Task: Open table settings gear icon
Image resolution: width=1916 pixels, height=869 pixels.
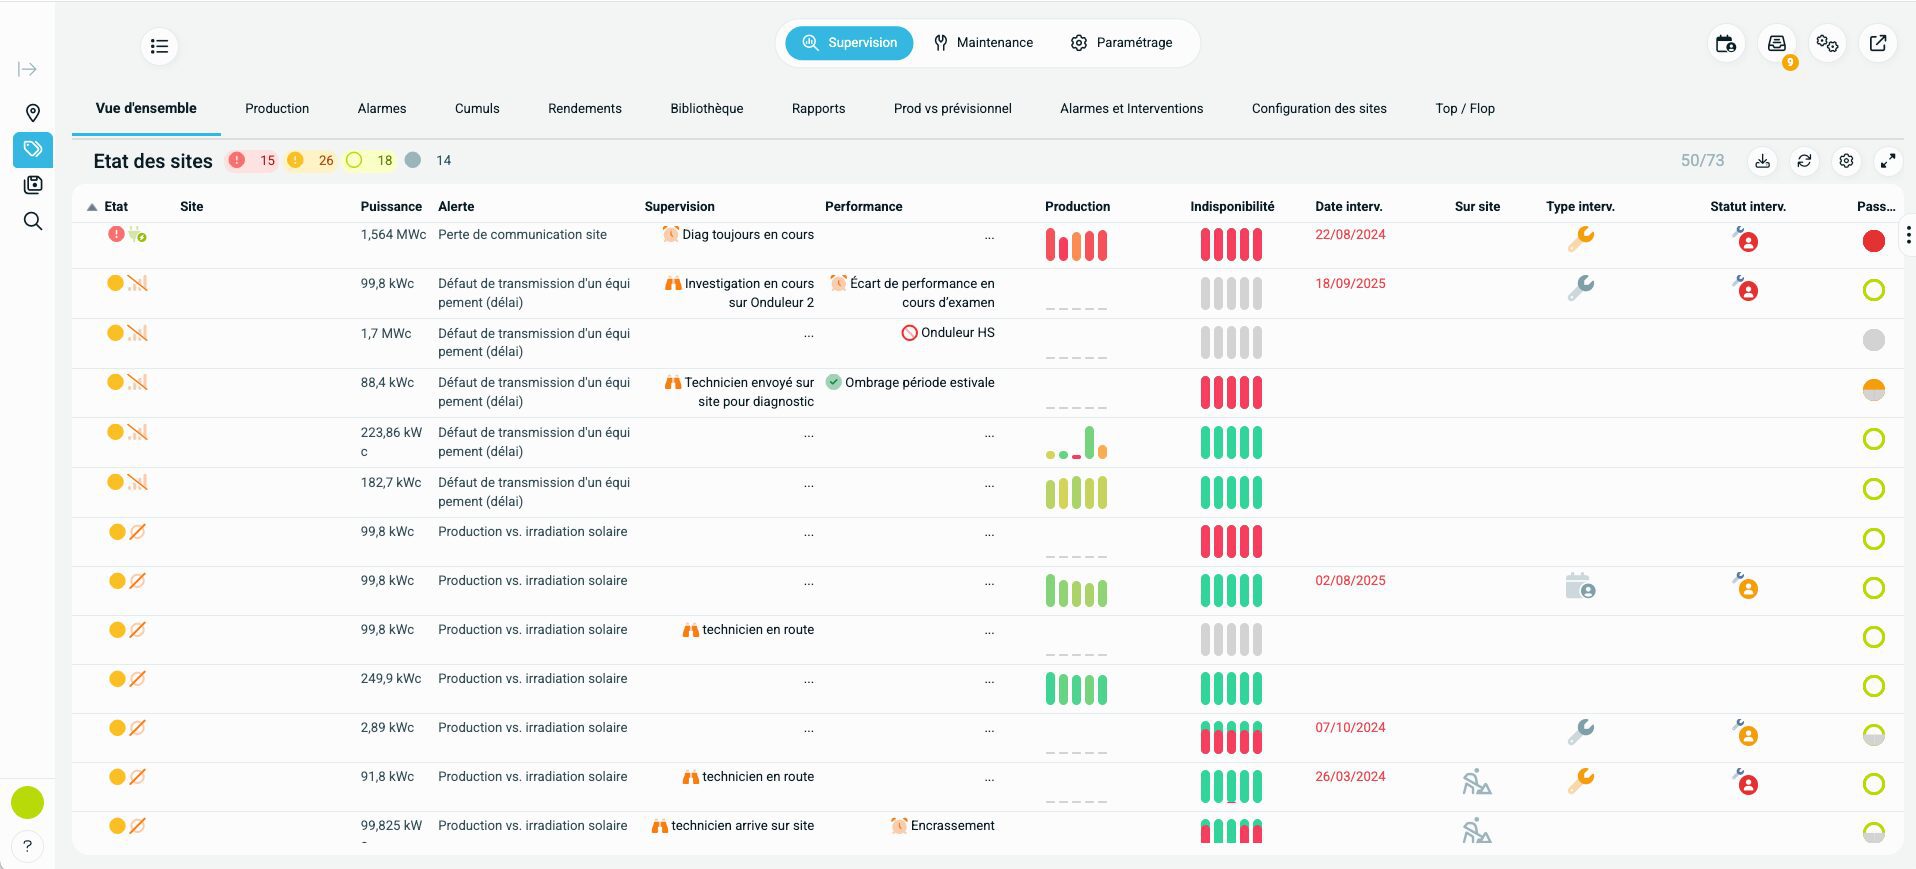Action: pyautogui.click(x=1846, y=161)
